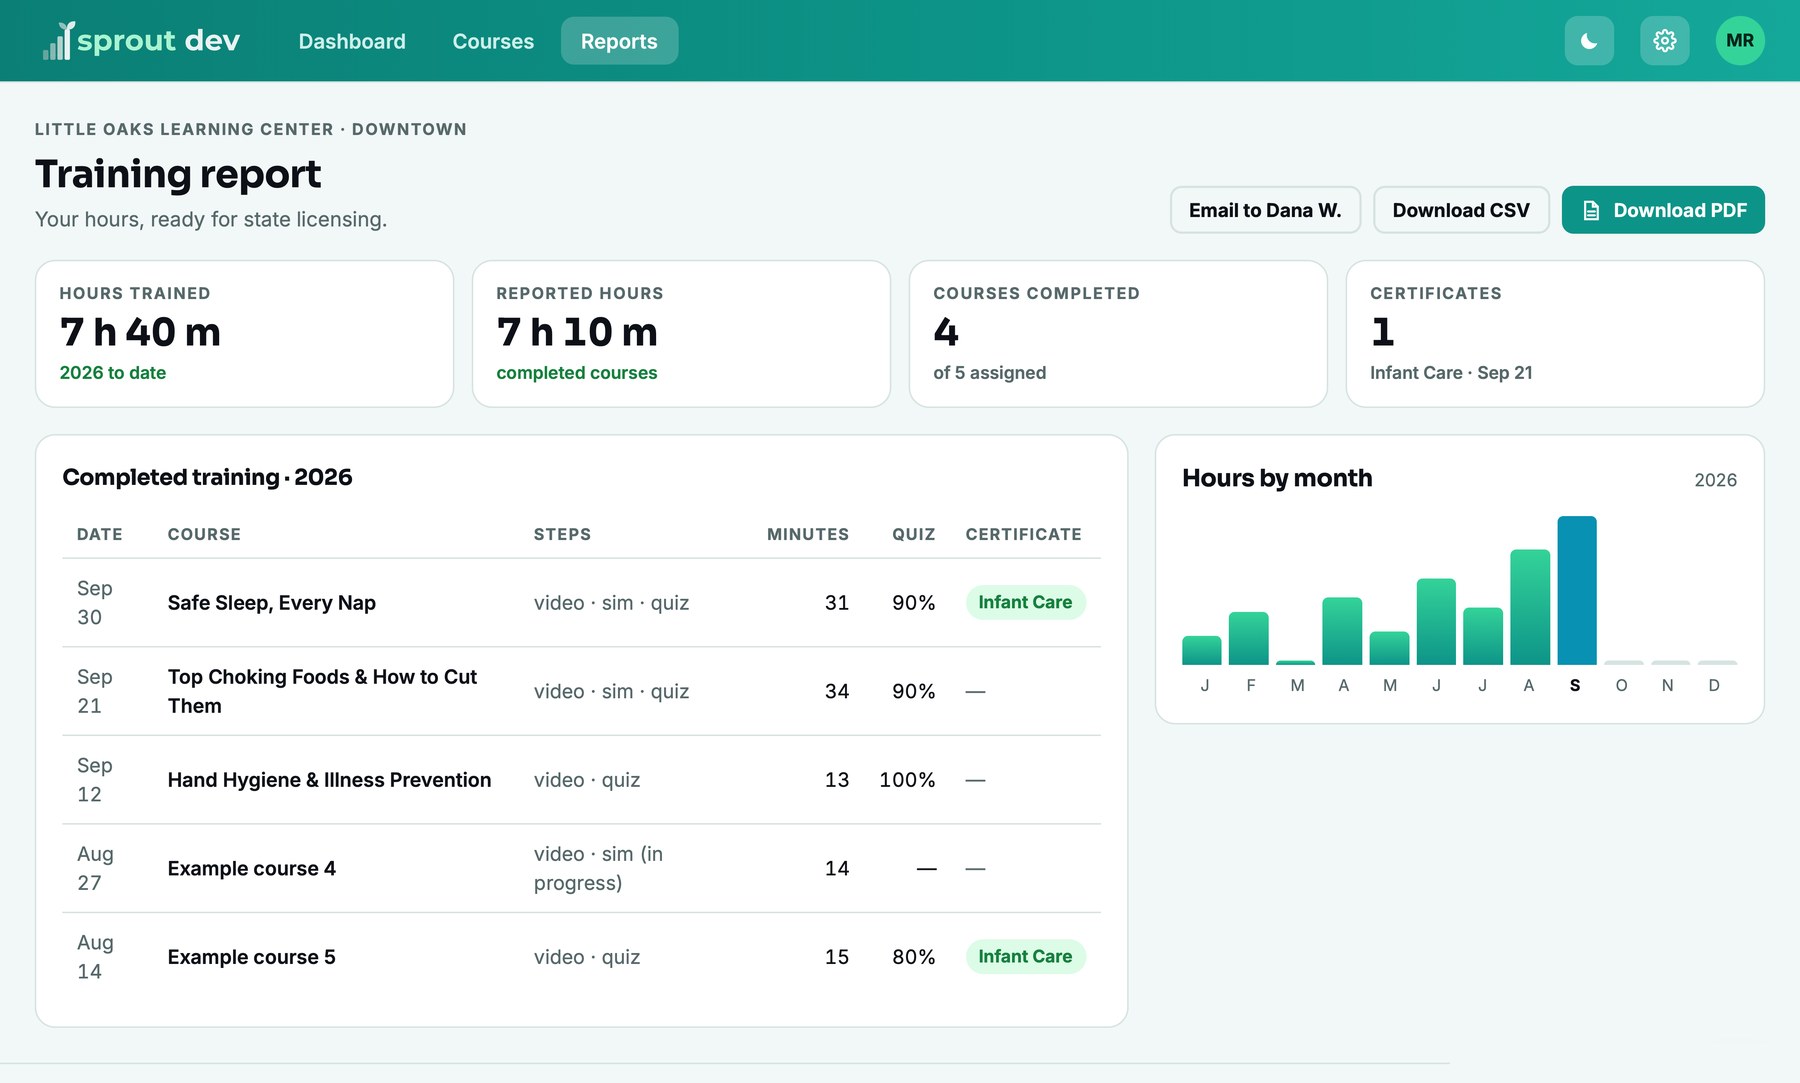The image size is (1800, 1083).
Task: Click the CERTIFICATE column header
Action: pos(1023,534)
